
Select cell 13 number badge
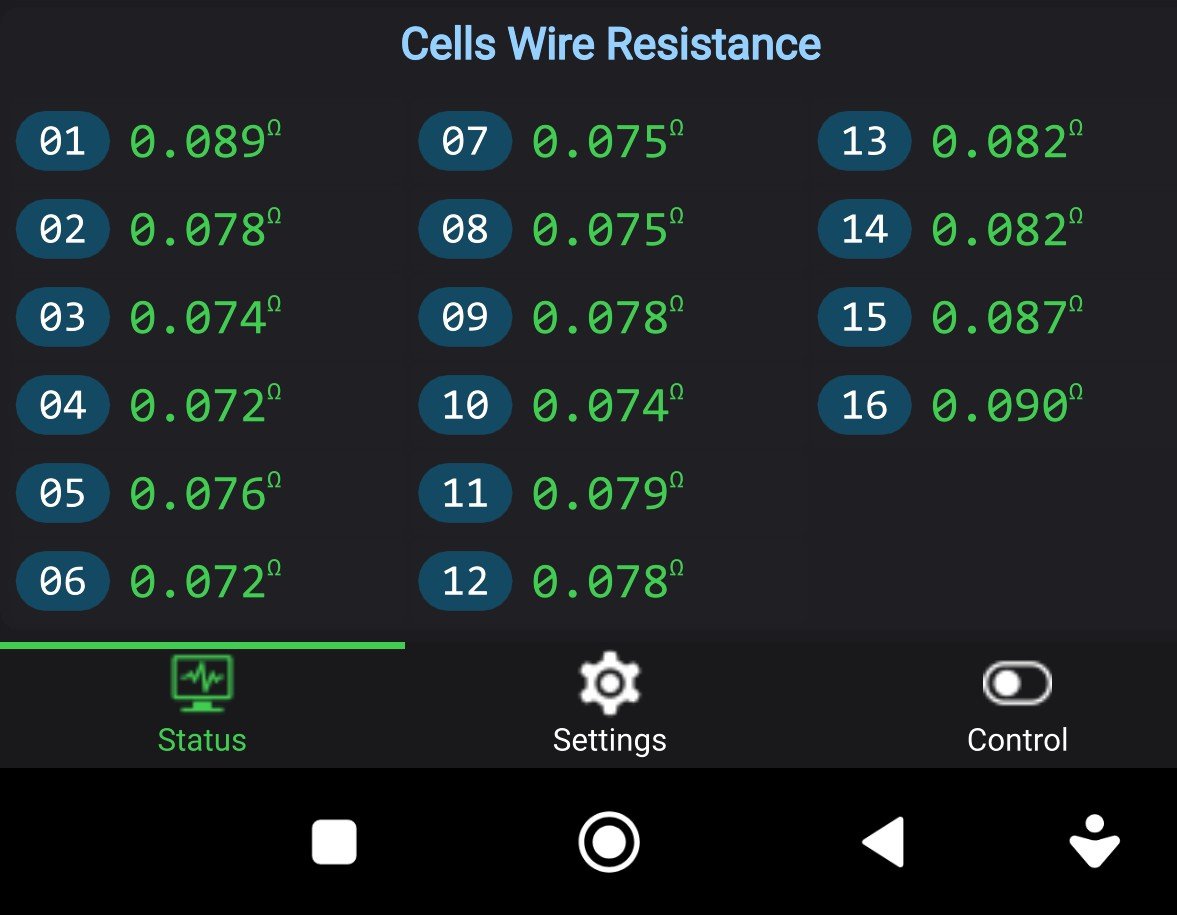click(x=865, y=141)
